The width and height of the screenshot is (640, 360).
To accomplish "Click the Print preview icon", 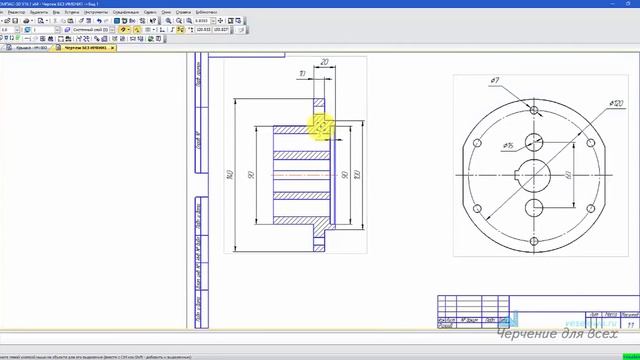I will (40, 20).
